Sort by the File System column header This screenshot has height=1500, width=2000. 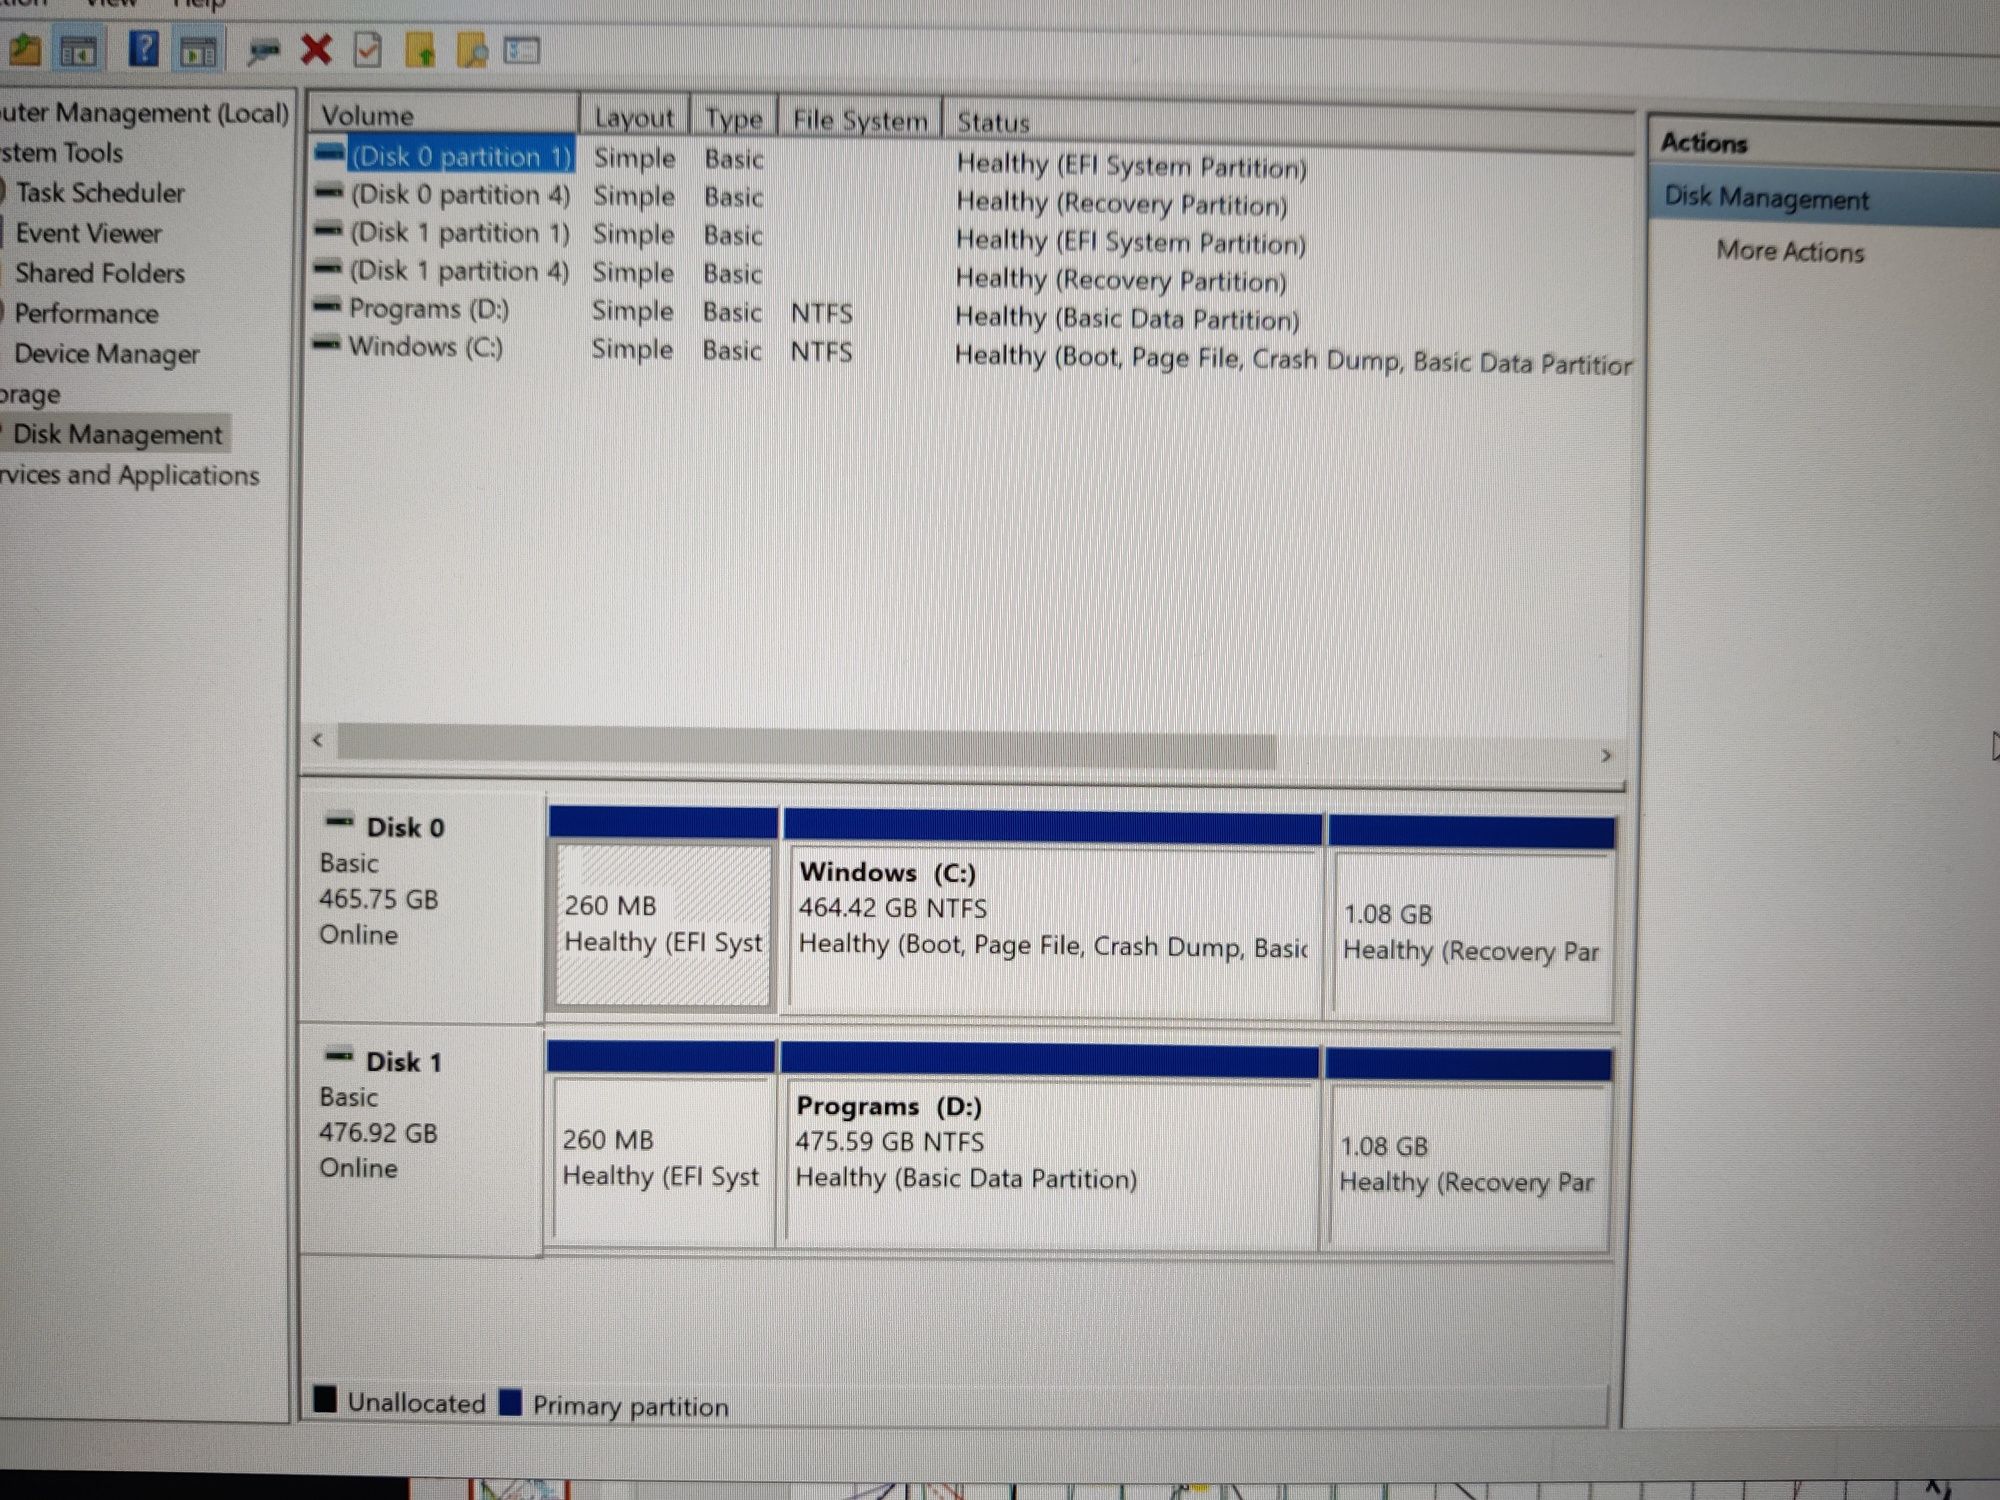click(x=860, y=120)
